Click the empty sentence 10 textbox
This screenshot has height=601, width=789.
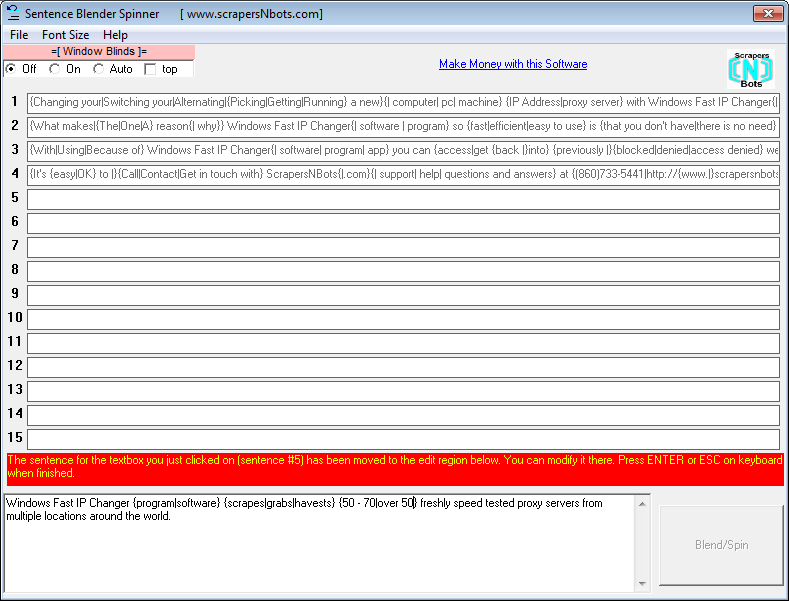pos(403,319)
